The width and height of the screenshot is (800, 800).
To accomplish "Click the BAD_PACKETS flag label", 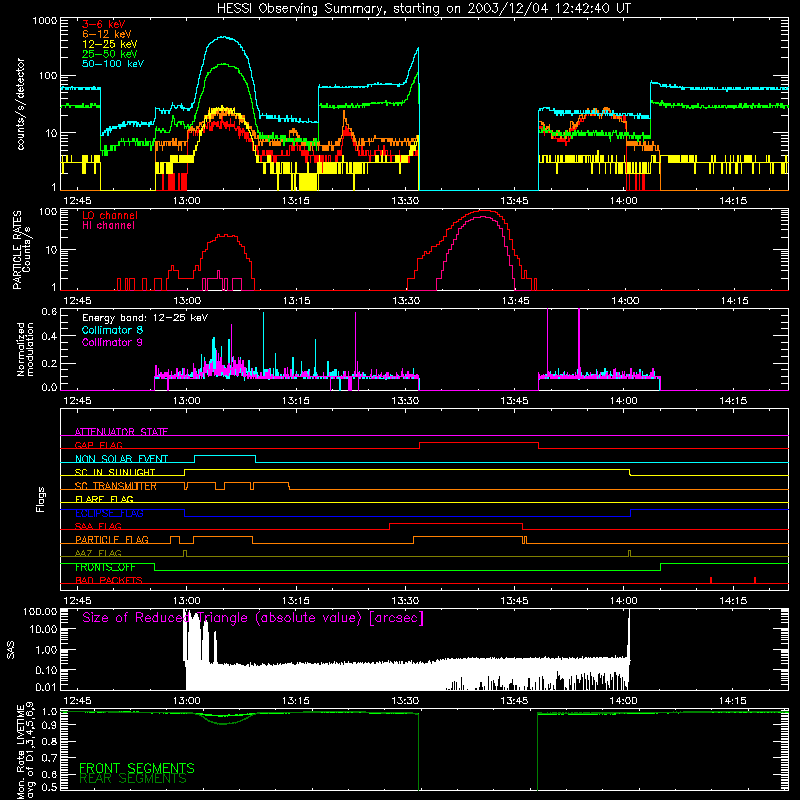I will point(109,580).
